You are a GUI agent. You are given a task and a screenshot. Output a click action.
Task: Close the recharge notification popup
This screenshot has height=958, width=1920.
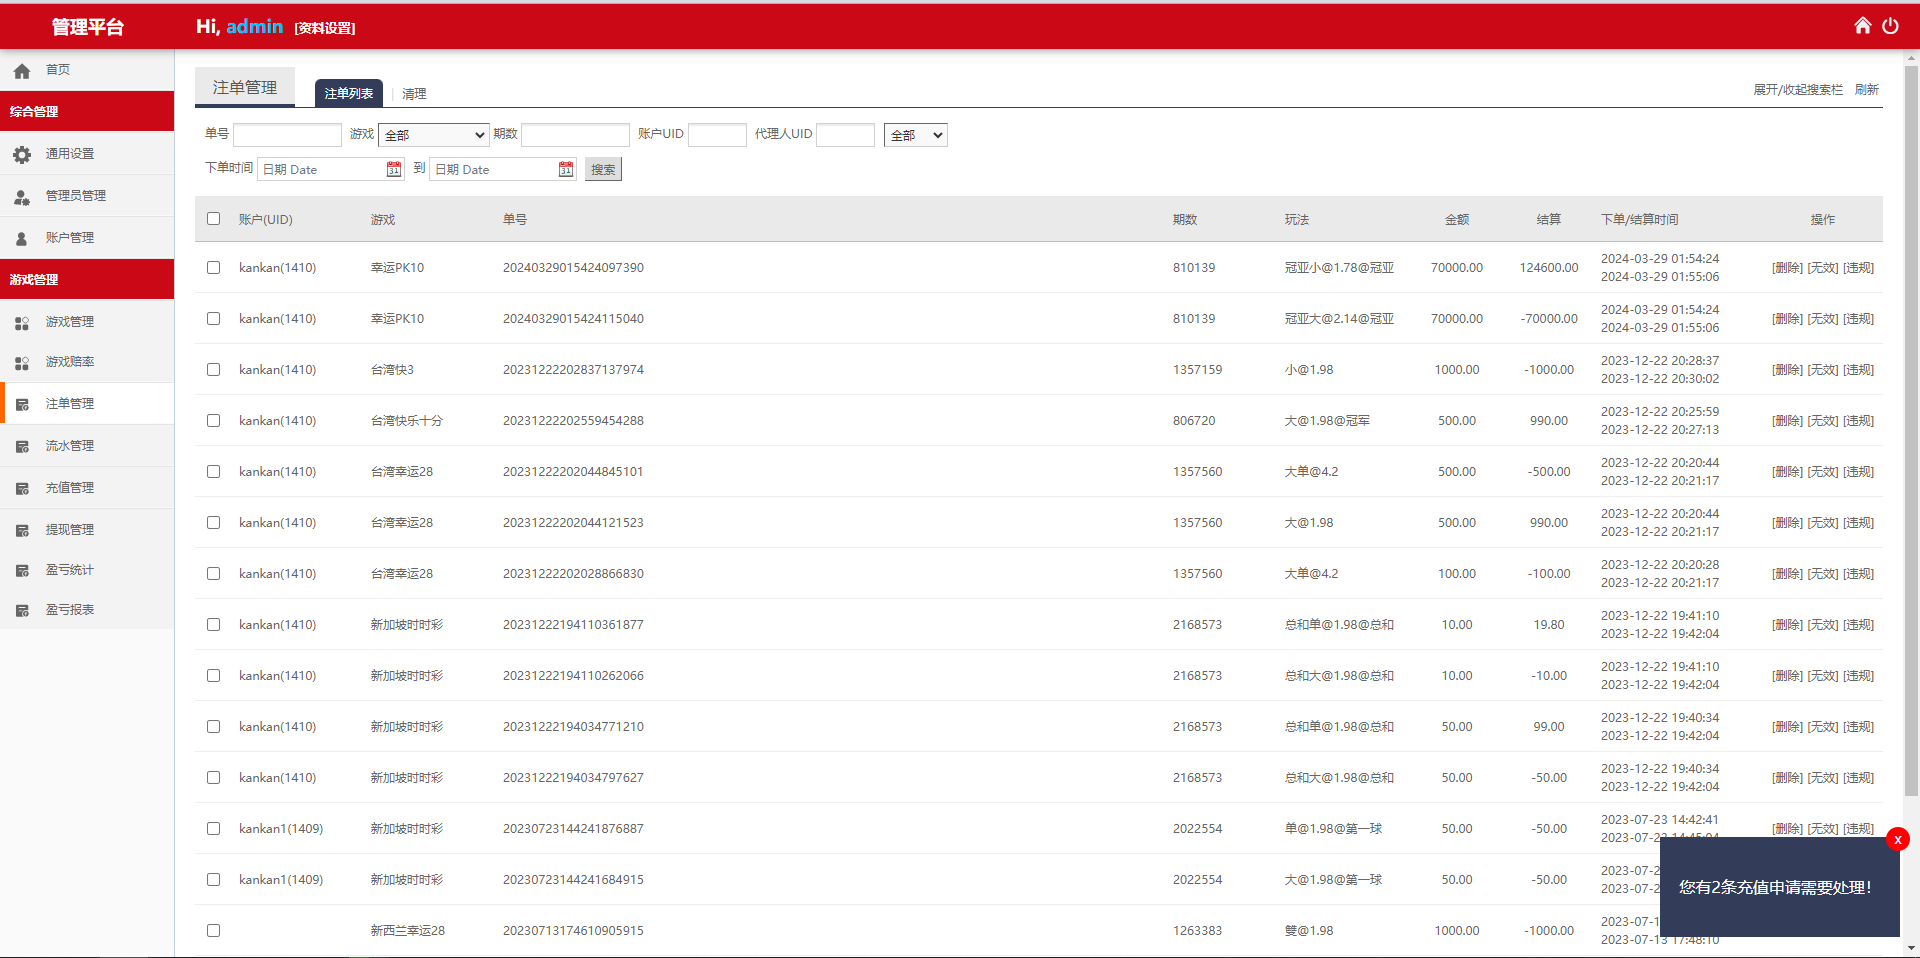(1897, 840)
